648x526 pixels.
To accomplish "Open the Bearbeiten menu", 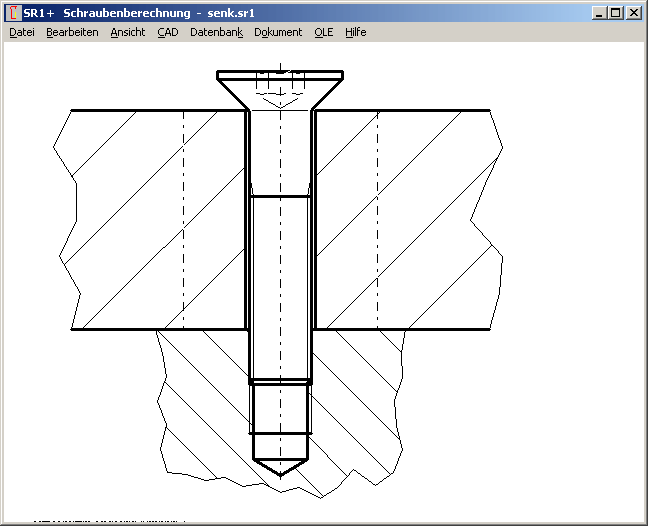I will [72, 32].
